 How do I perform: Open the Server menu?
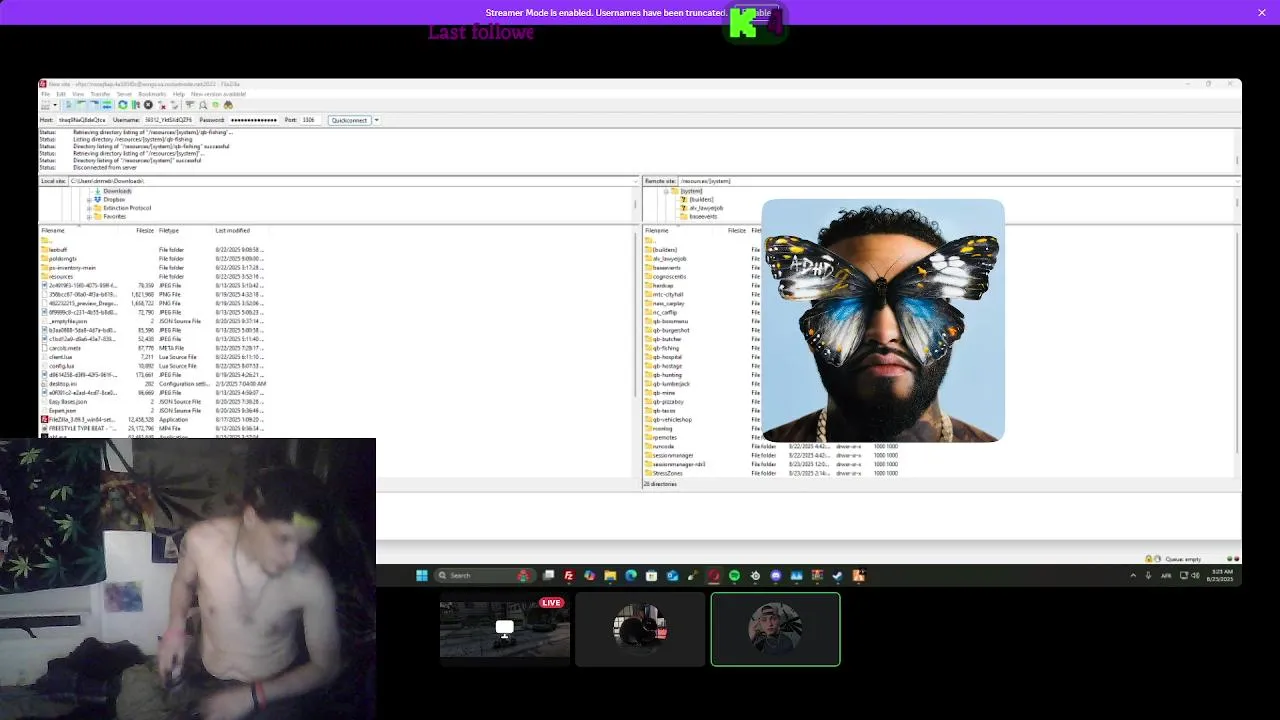(124, 94)
